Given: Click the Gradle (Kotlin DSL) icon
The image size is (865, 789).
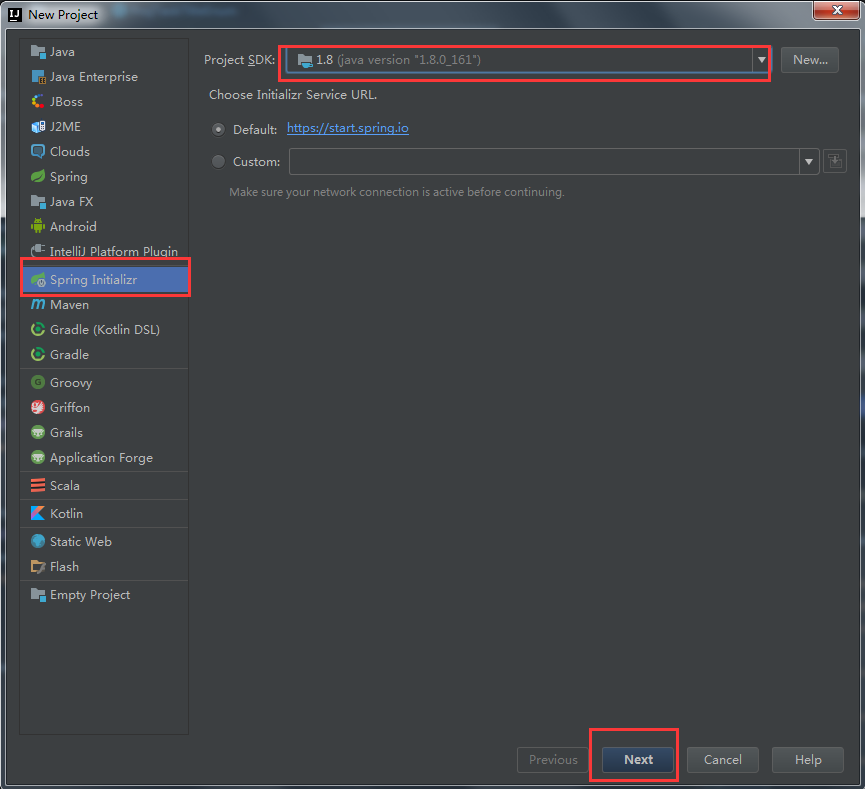Looking at the screenshot, I should pyautogui.click(x=38, y=329).
